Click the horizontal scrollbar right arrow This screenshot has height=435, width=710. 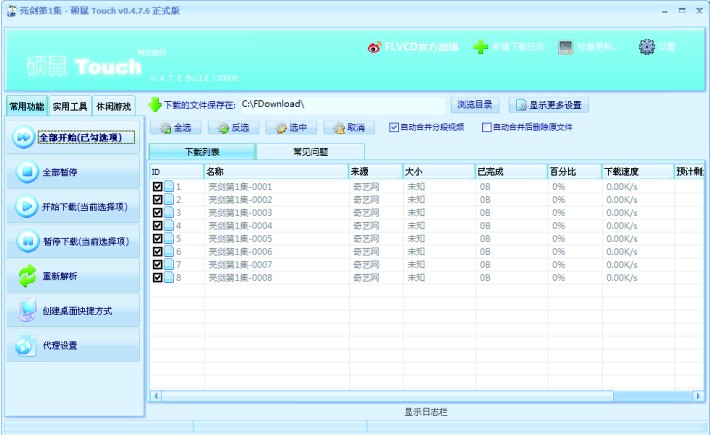[x=698, y=396]
